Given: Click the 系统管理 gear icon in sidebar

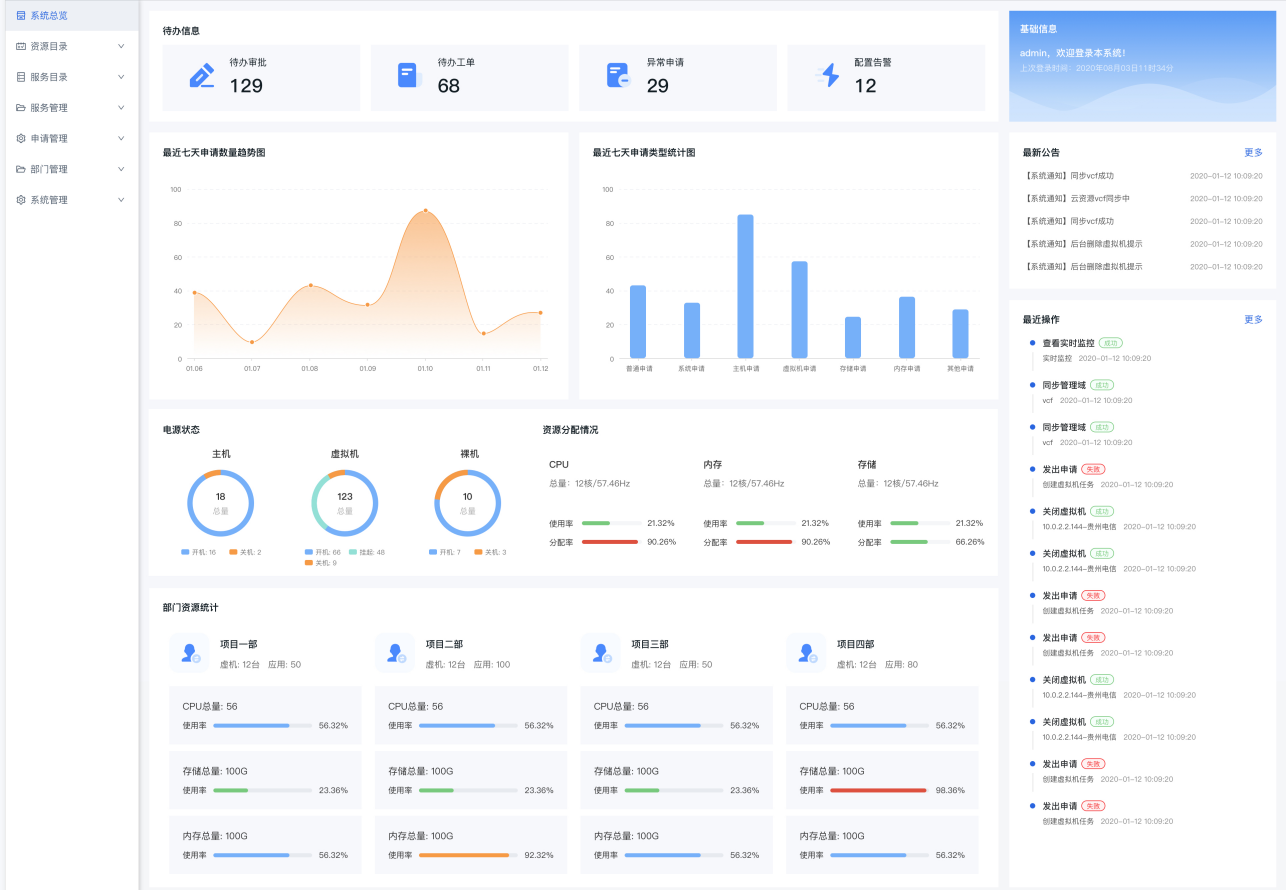Looking at the screenshot, I should coord(21,200).
